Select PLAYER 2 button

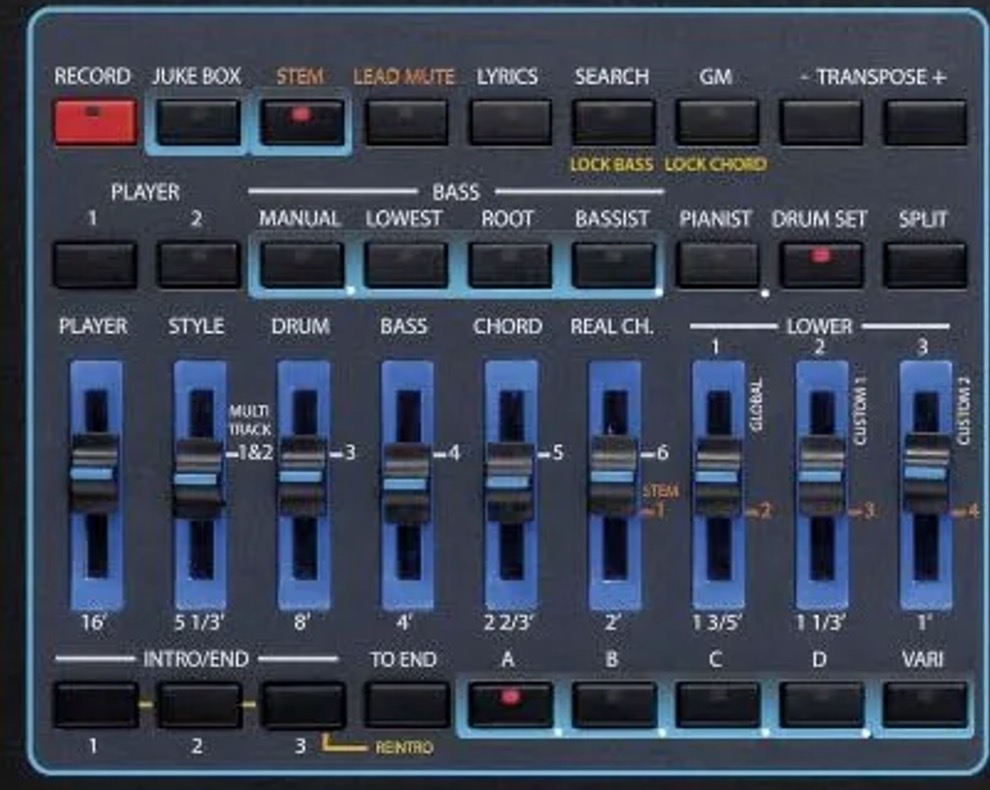tap(198, 265)
